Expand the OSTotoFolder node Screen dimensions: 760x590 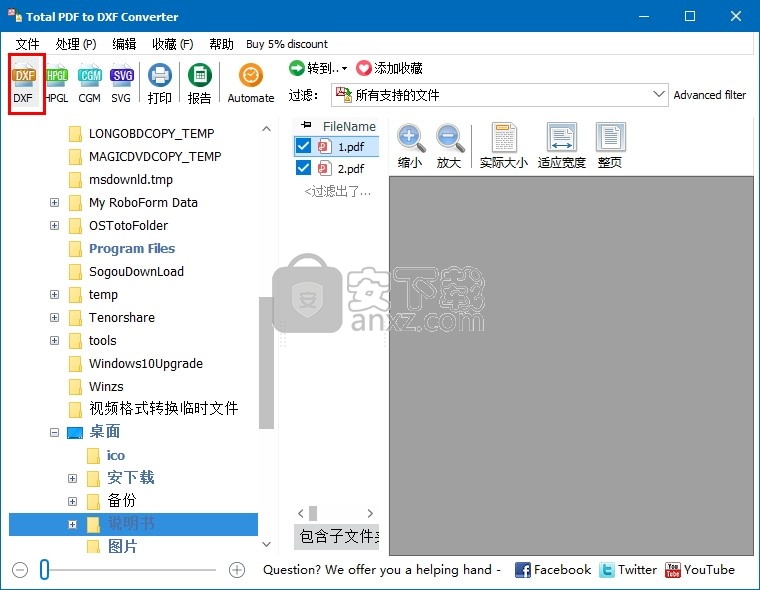[x=54, y=225]
